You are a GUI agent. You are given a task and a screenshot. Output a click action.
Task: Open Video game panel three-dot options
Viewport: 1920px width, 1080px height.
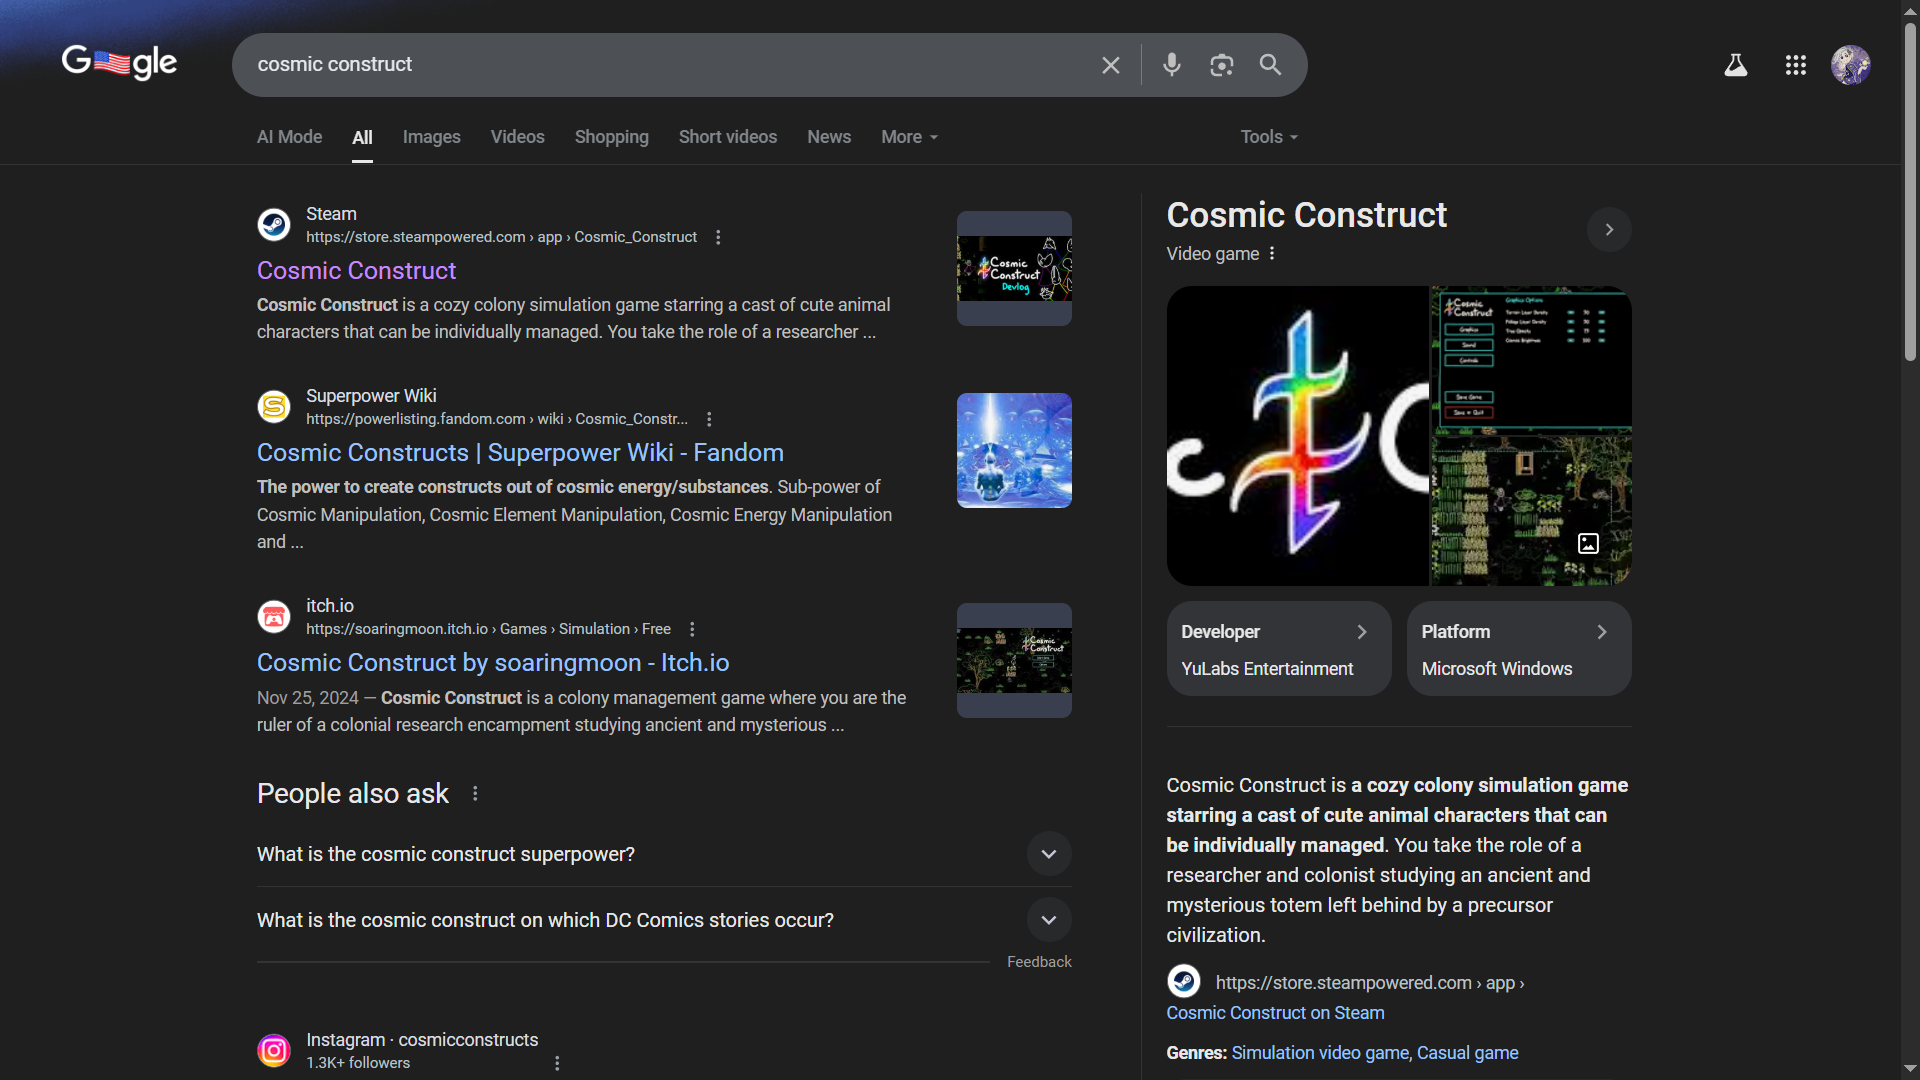(x=1272, y=253)
